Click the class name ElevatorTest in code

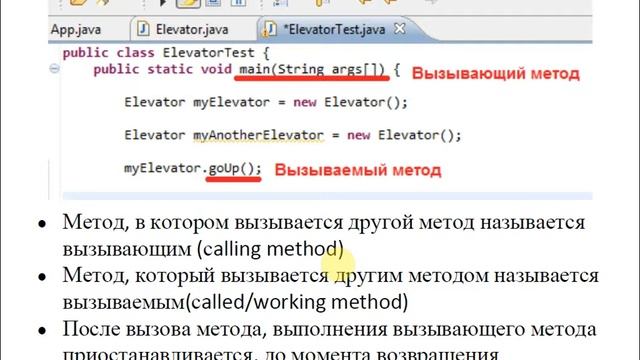coord(209,53)
